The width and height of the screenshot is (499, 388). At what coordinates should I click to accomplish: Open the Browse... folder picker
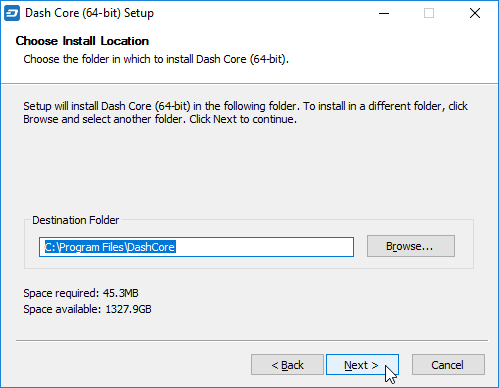click(411, 246)
